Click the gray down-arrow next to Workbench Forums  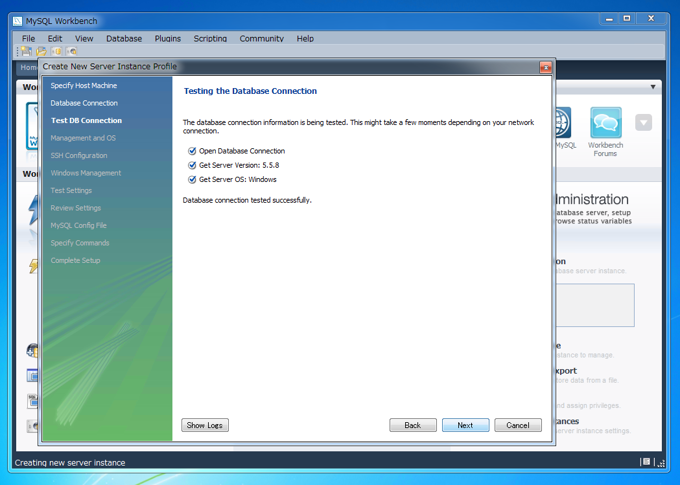[644, 123]
